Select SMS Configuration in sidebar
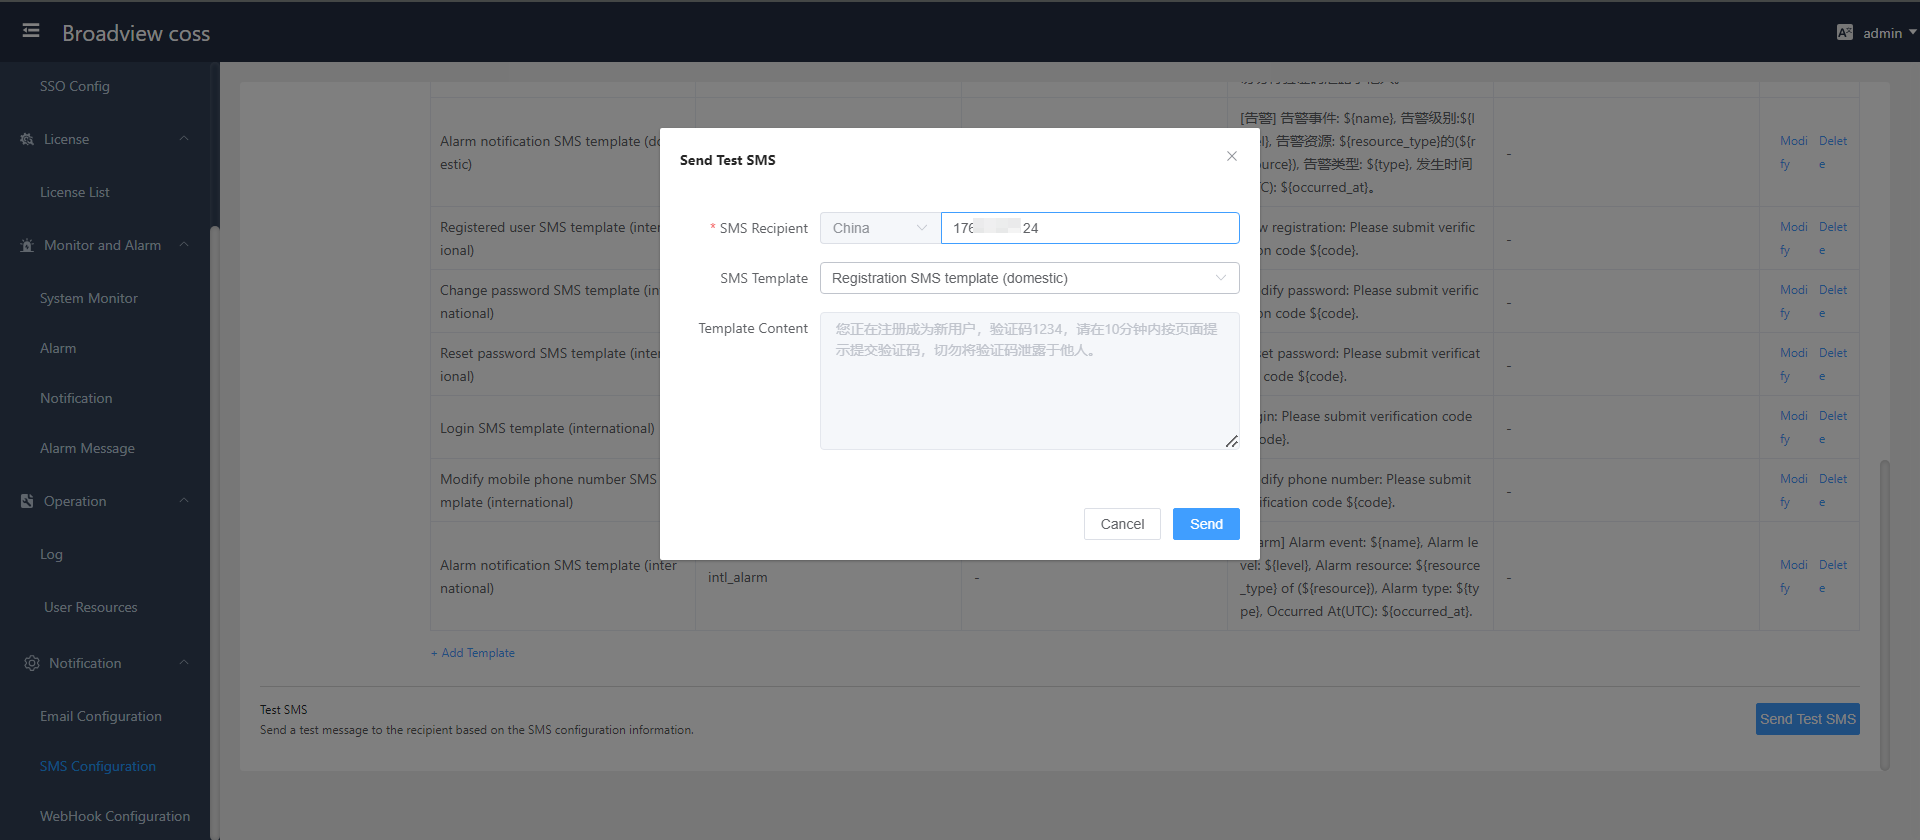Viewport: 1920px width, 840px height. (98, 766)
